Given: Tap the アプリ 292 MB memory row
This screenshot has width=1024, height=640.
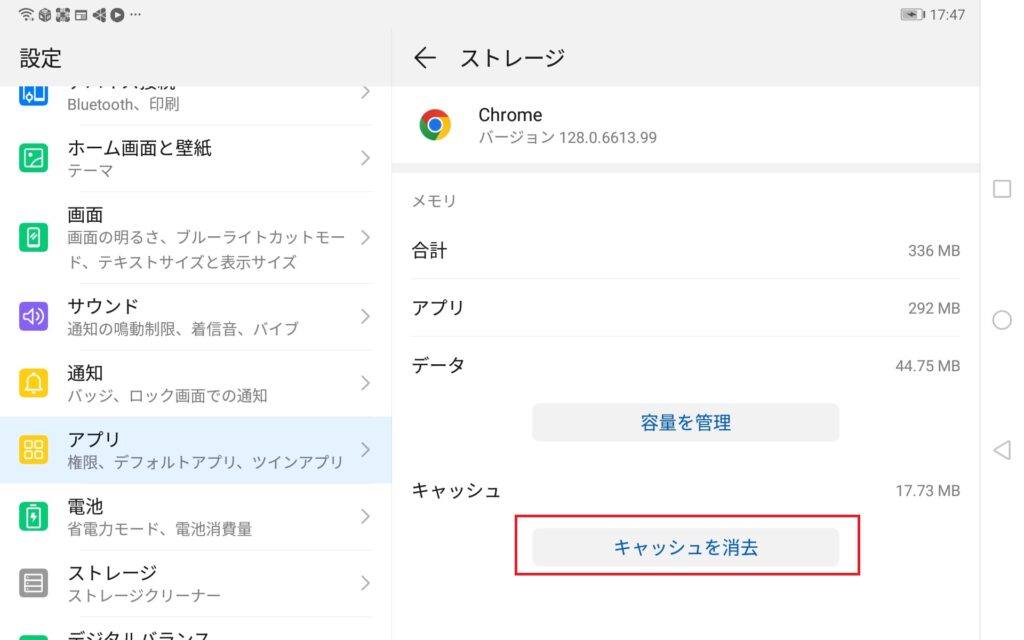Looking at the screenshot, I should point(686,308).
